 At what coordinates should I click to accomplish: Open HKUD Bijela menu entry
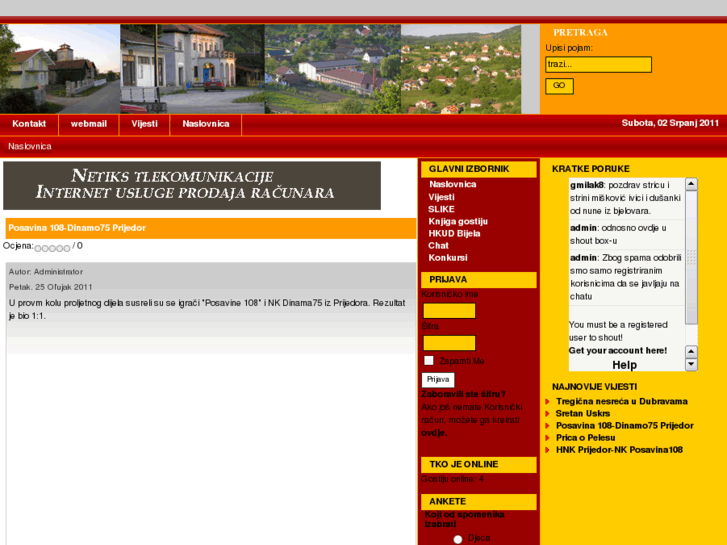pyautogui.click(x=454, y=233)
